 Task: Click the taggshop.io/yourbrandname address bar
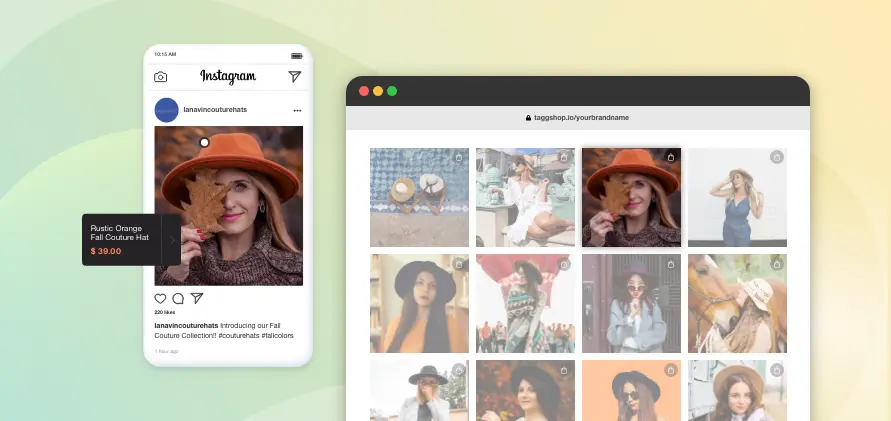coord(577,117)
